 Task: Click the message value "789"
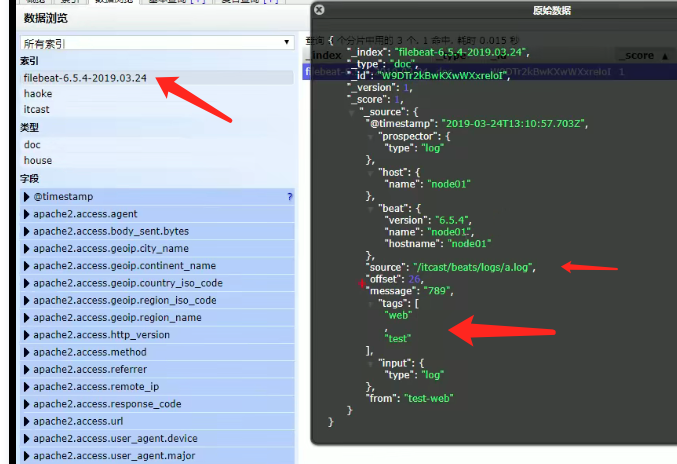437,290
